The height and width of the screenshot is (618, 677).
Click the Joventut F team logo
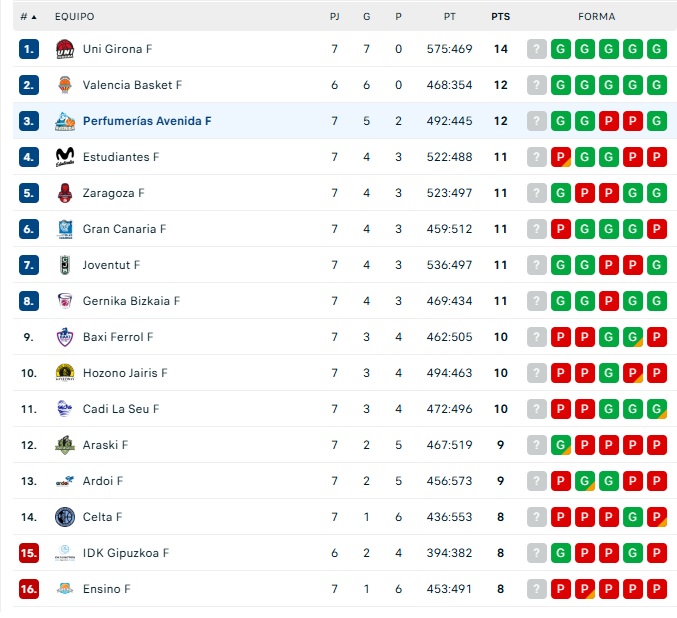pyautogui.click(x=64, y=265)
